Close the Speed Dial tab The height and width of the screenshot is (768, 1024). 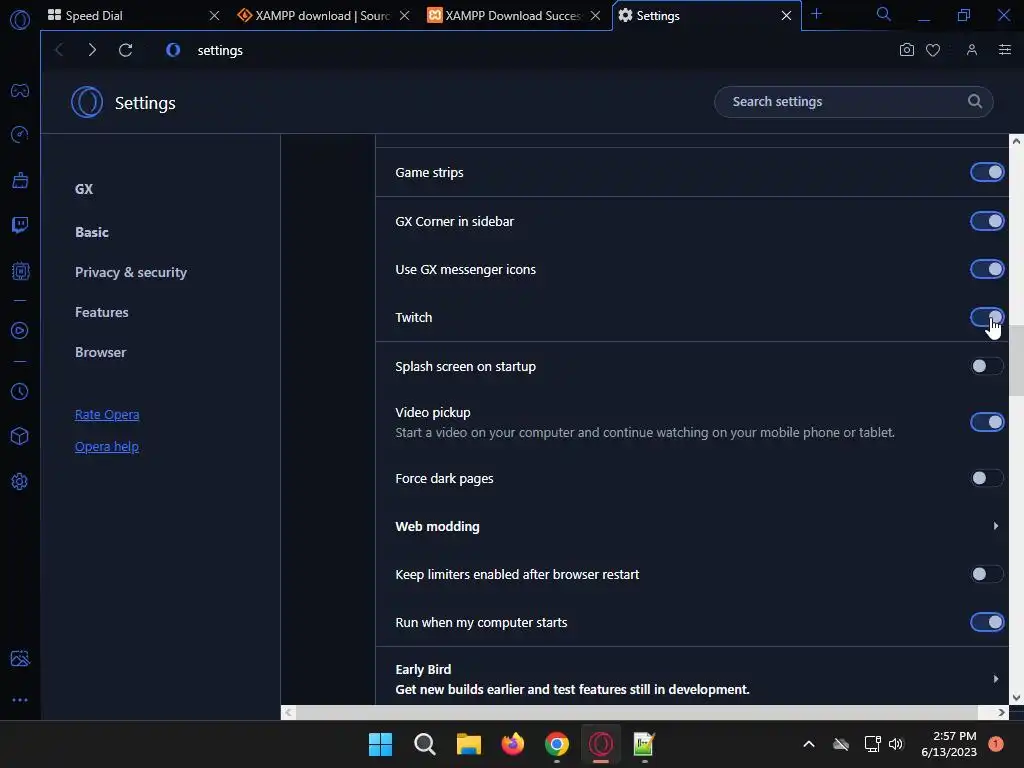coord(214,15)
